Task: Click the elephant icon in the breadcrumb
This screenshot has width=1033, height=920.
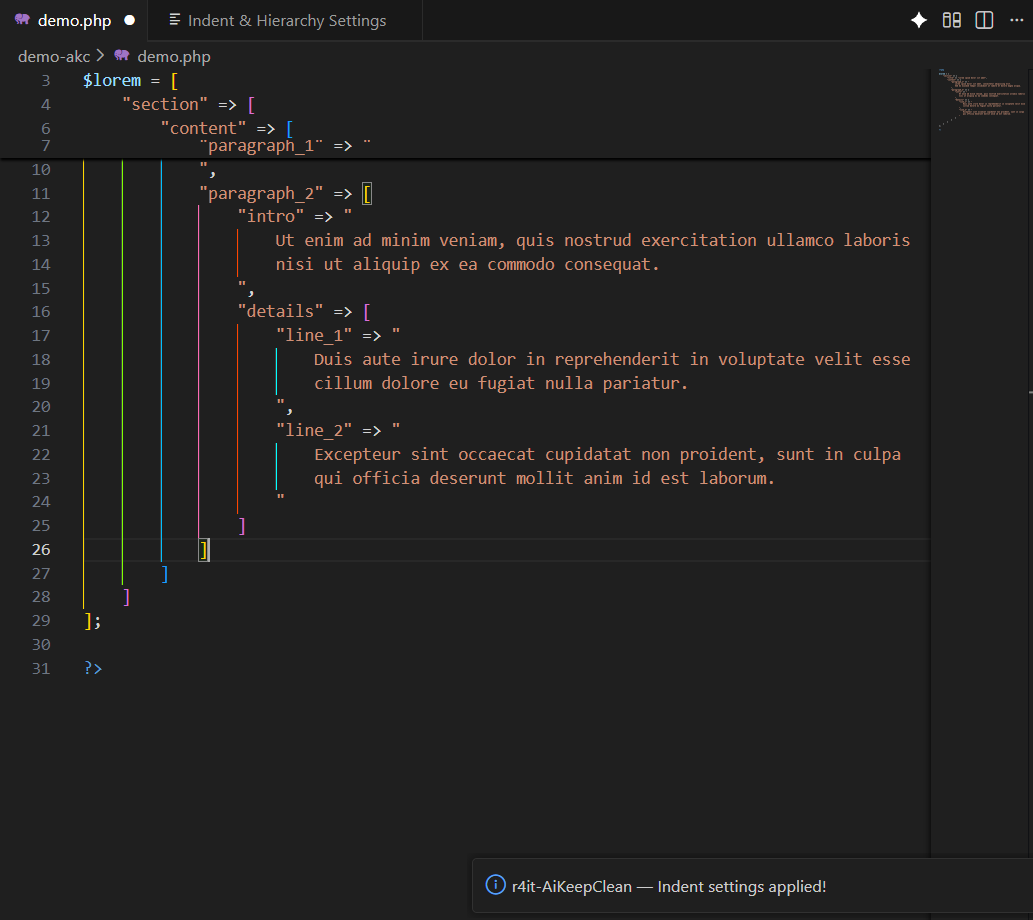Action: coord(121,56)
